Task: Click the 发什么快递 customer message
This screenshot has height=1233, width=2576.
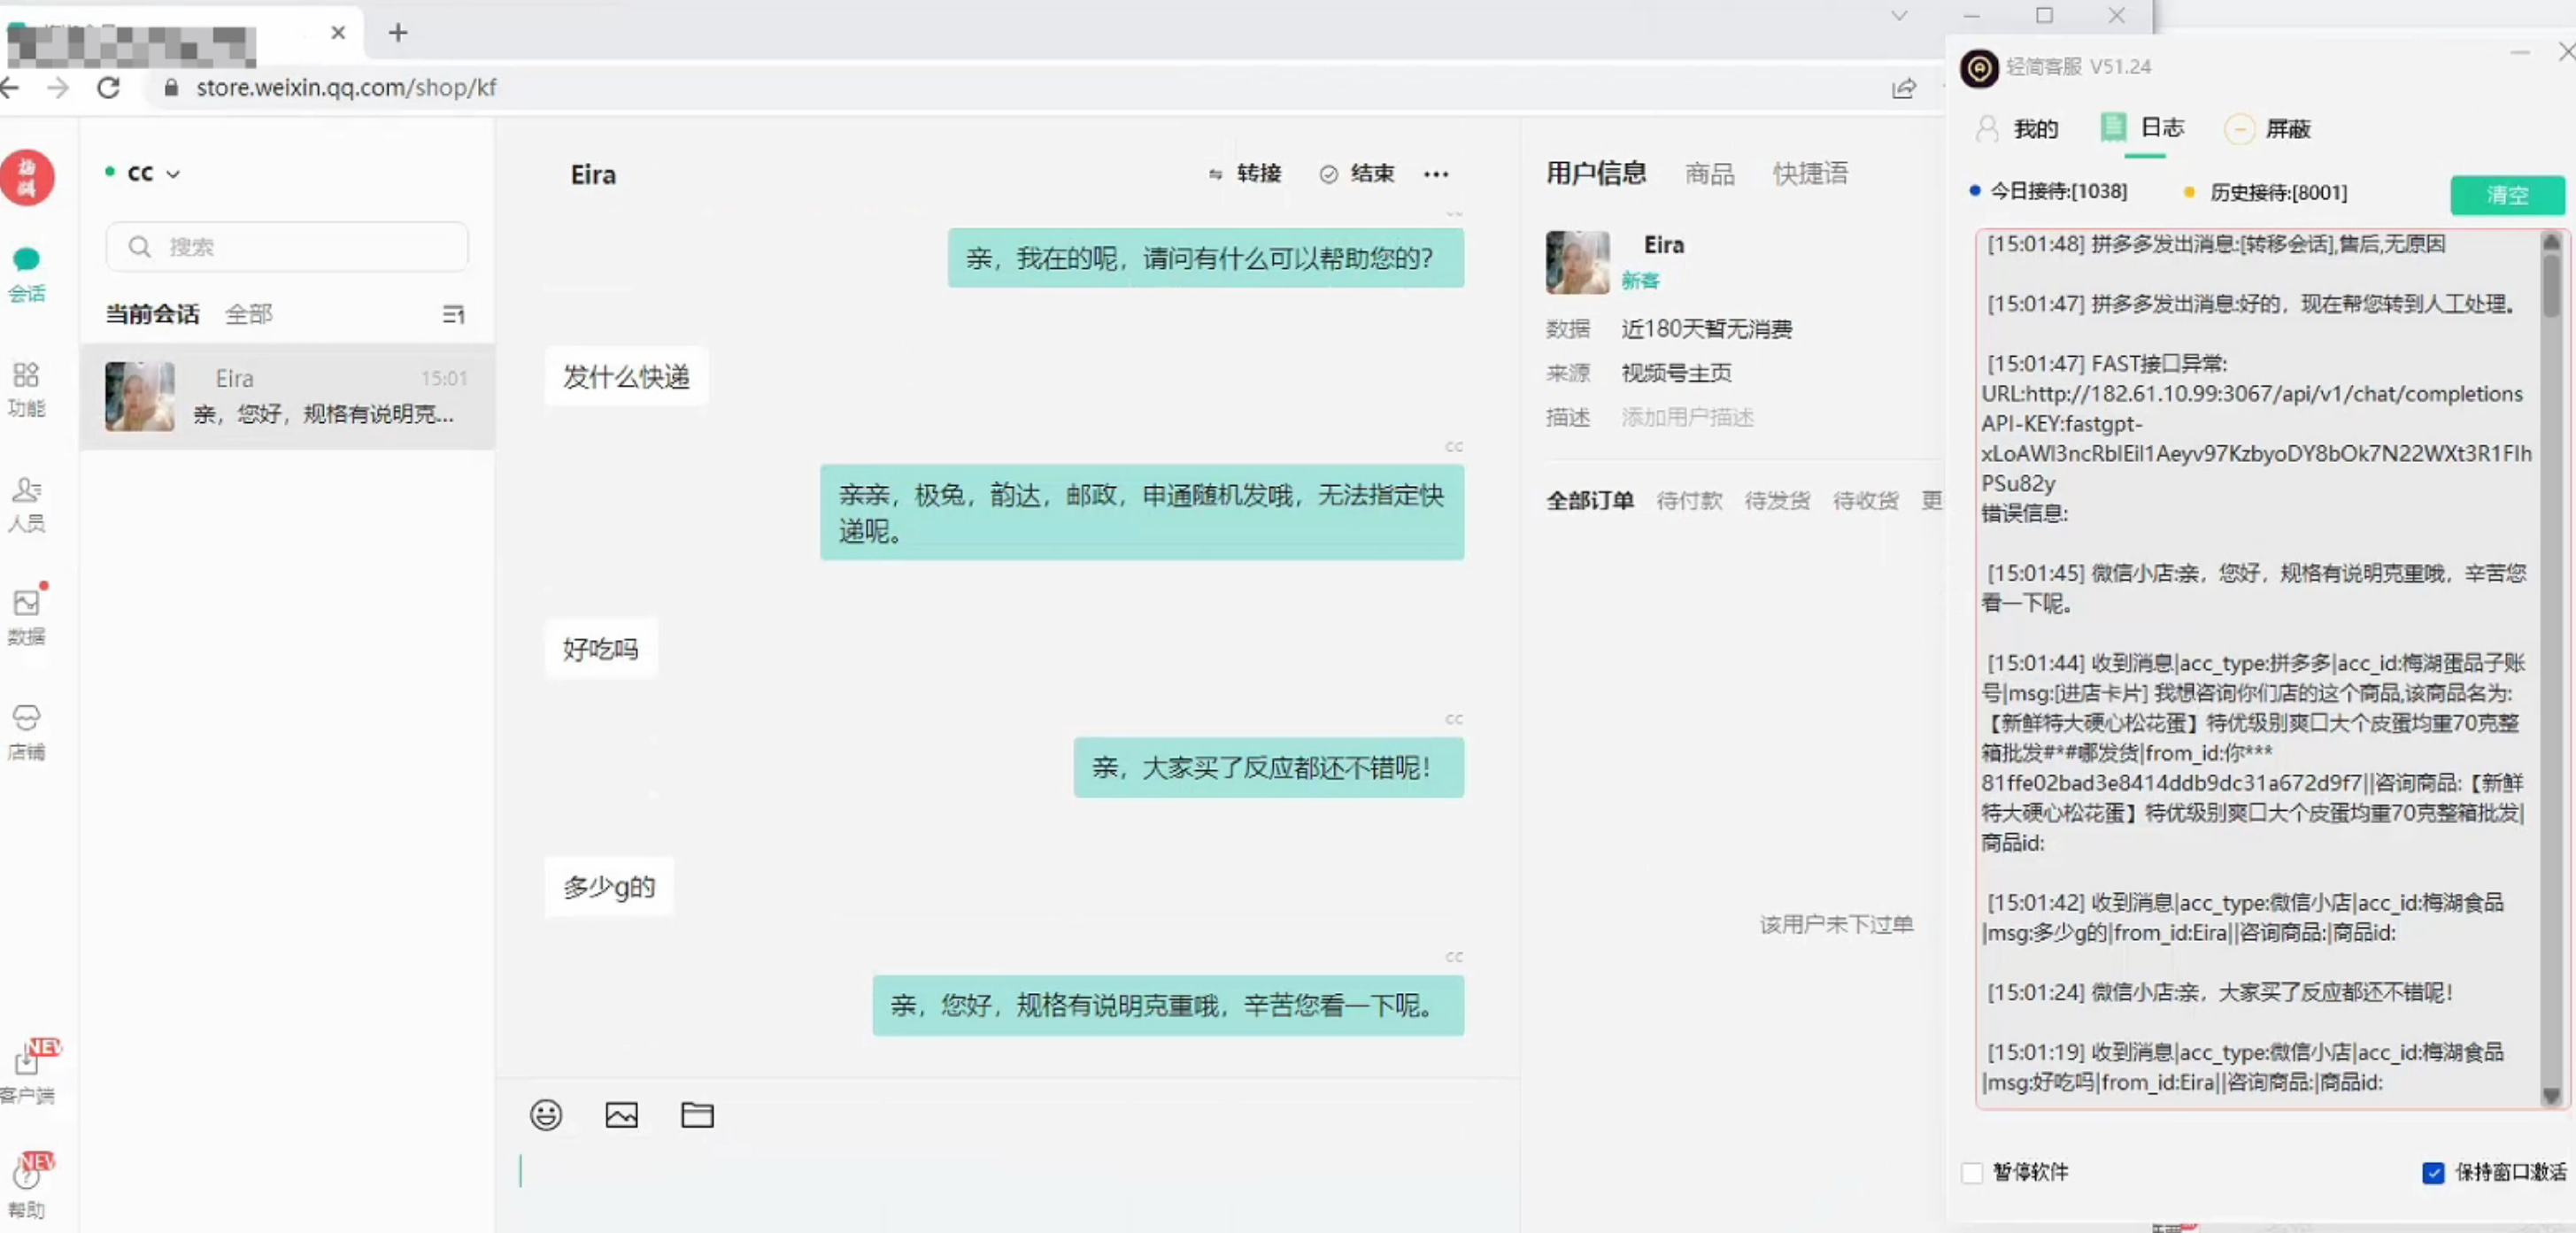Action: [x=627, y=377]
